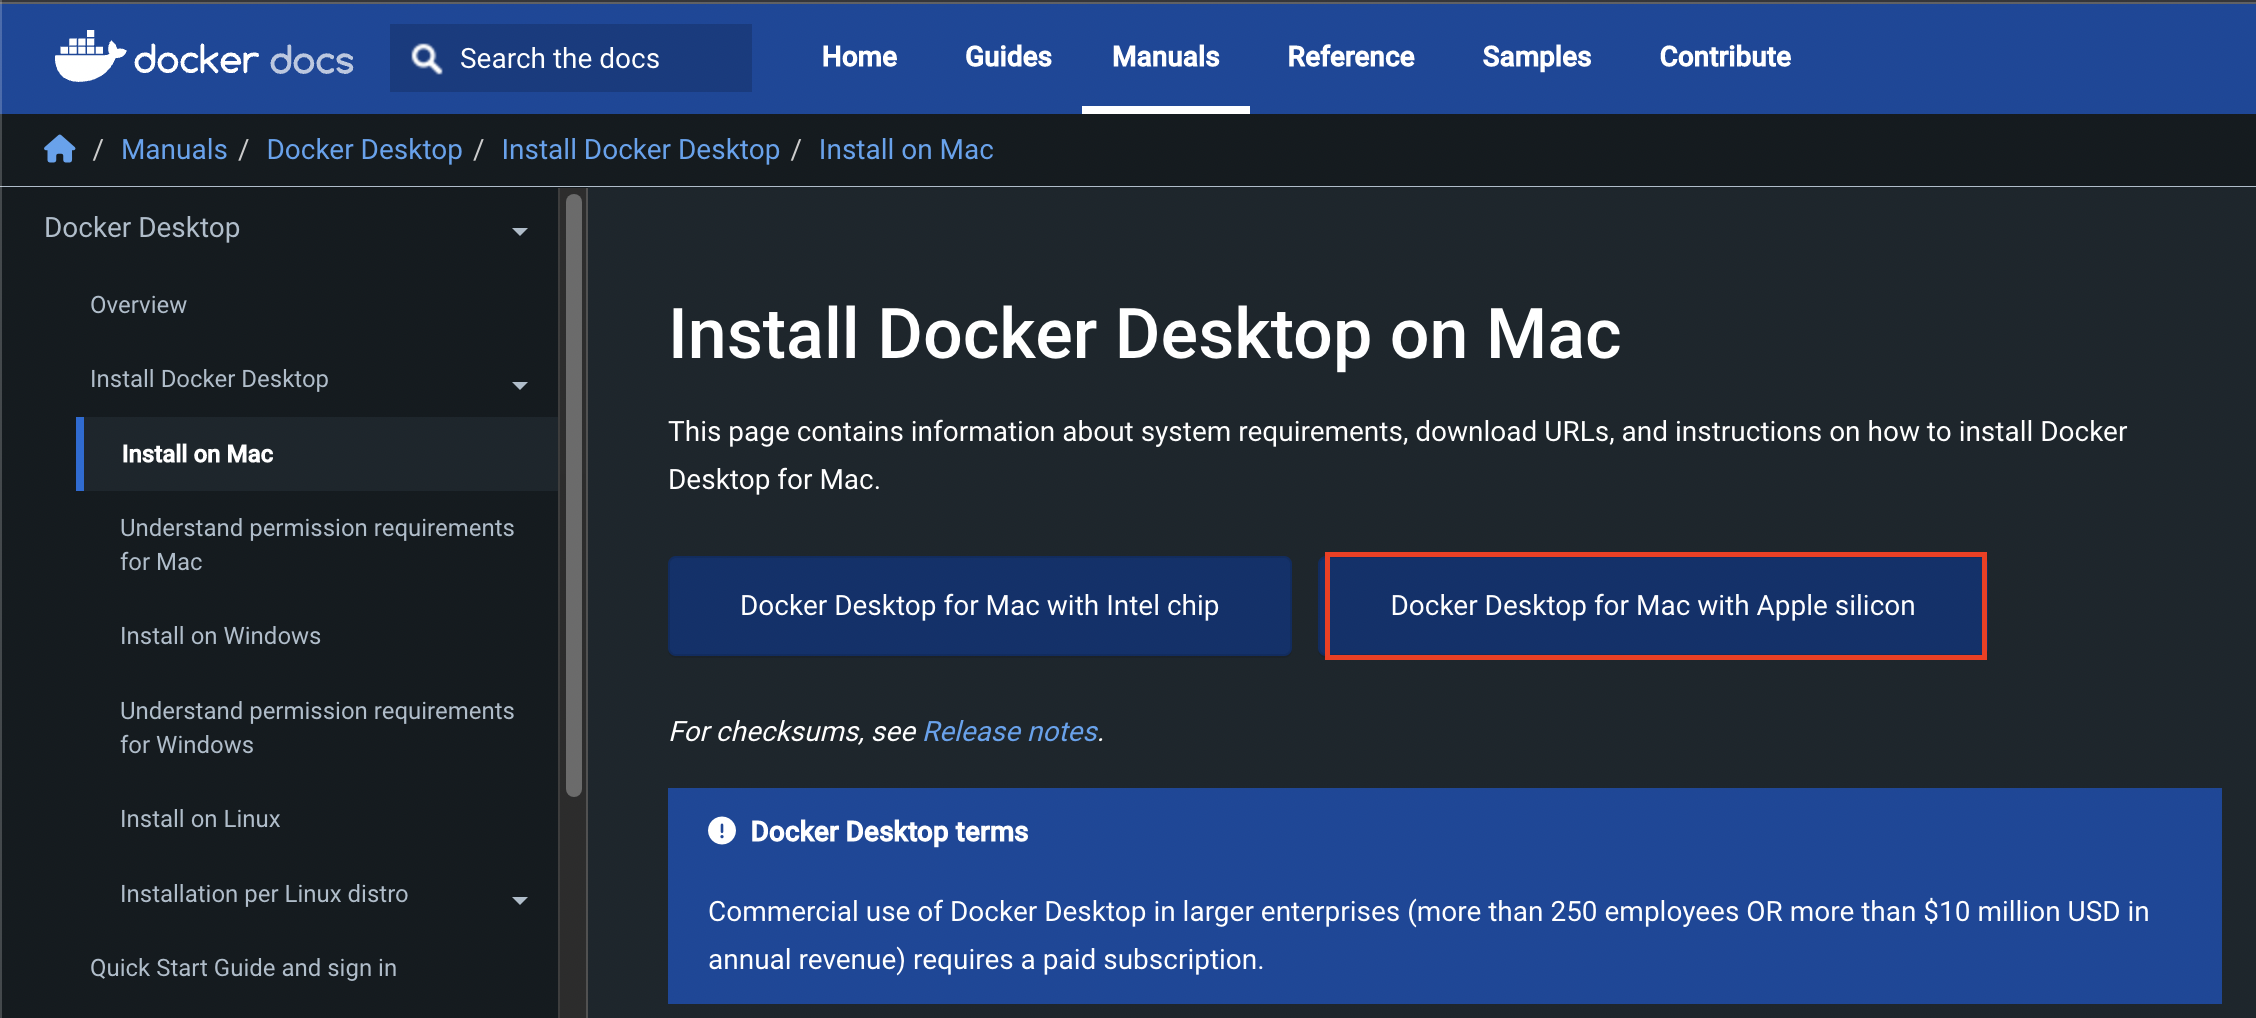Collapse the Docker Desktop sidebar section arrow
2256x1018 pixels.
click(x=520, y=231)
